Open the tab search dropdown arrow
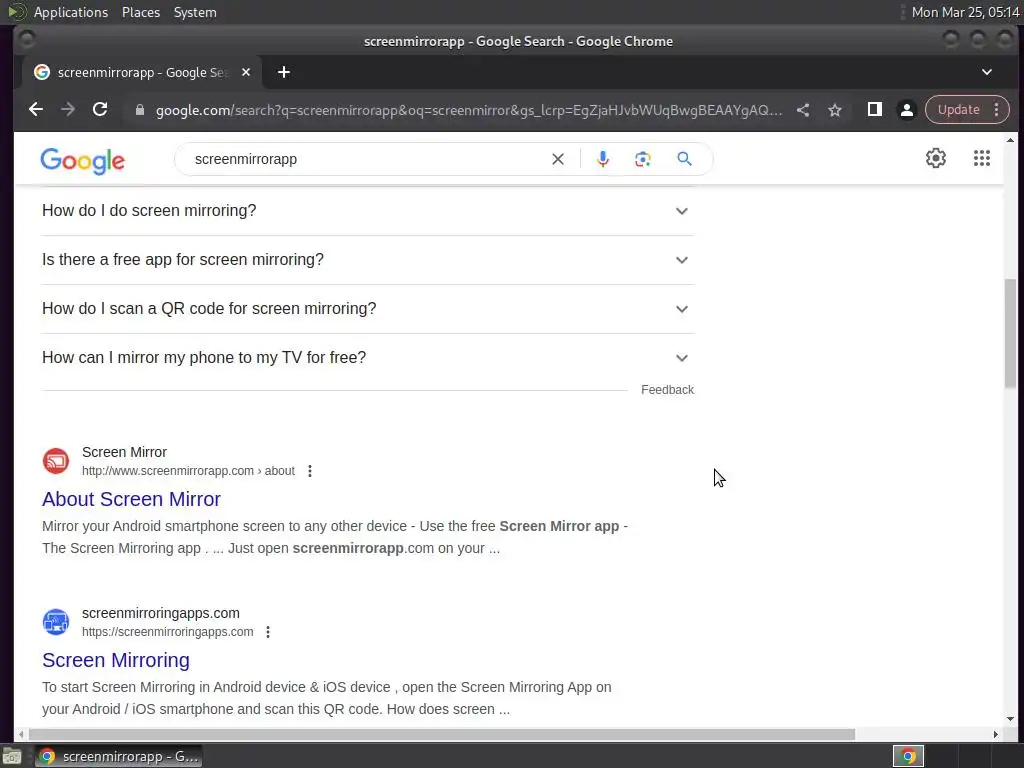 point(987,72)
